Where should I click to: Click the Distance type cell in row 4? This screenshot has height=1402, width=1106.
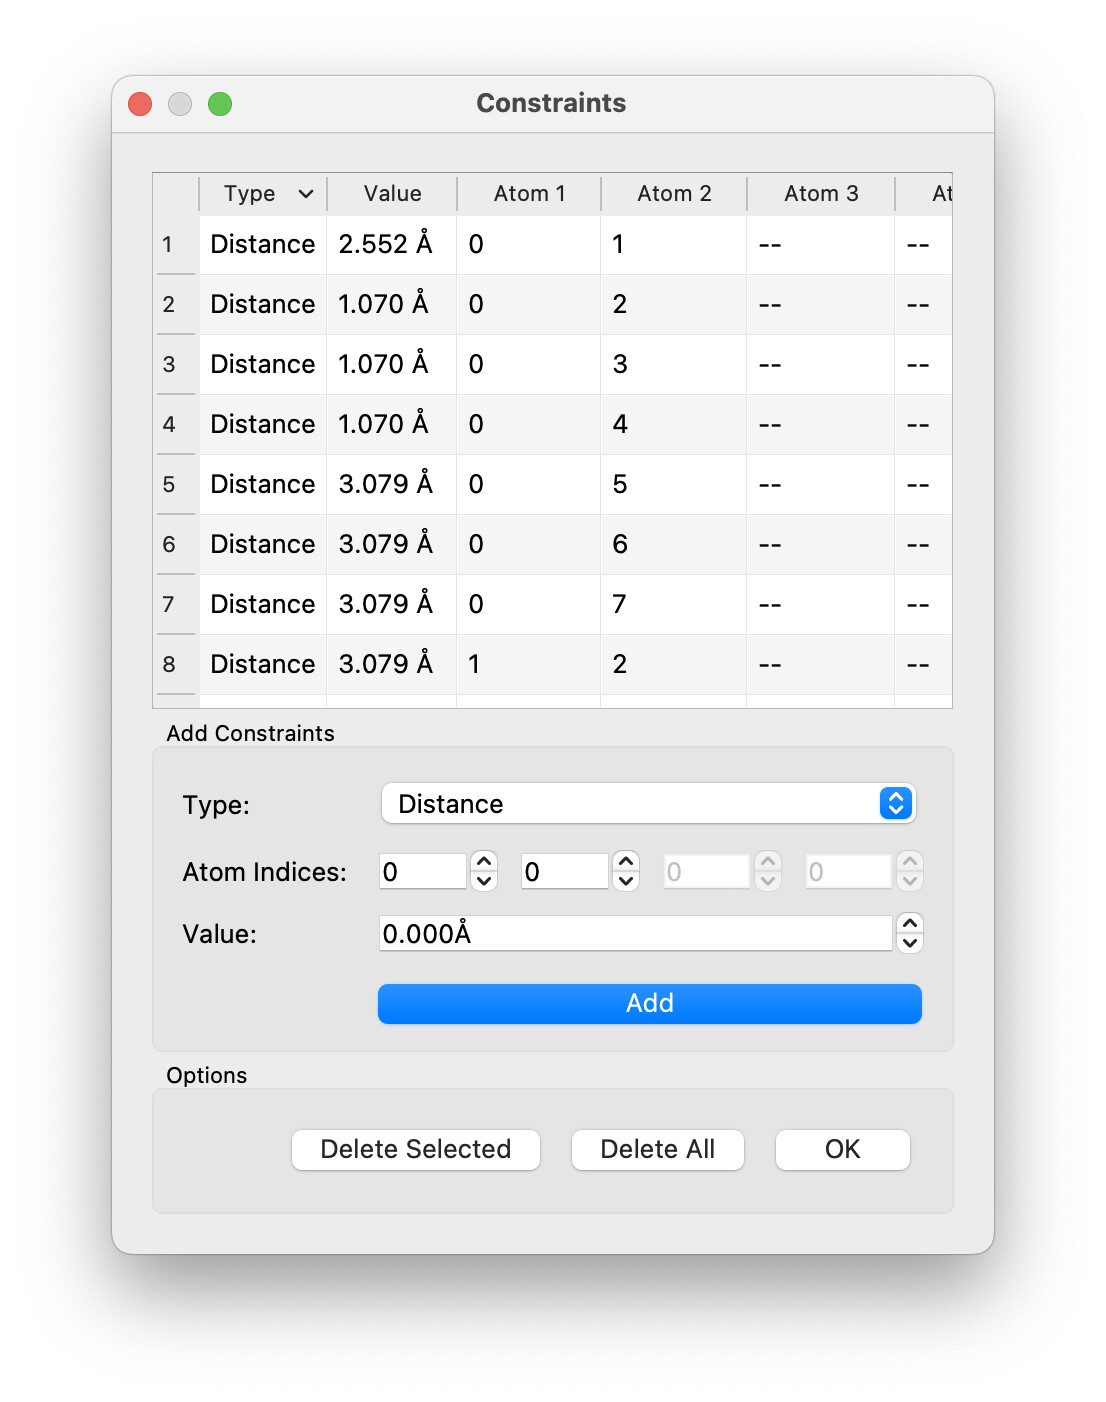263,424
